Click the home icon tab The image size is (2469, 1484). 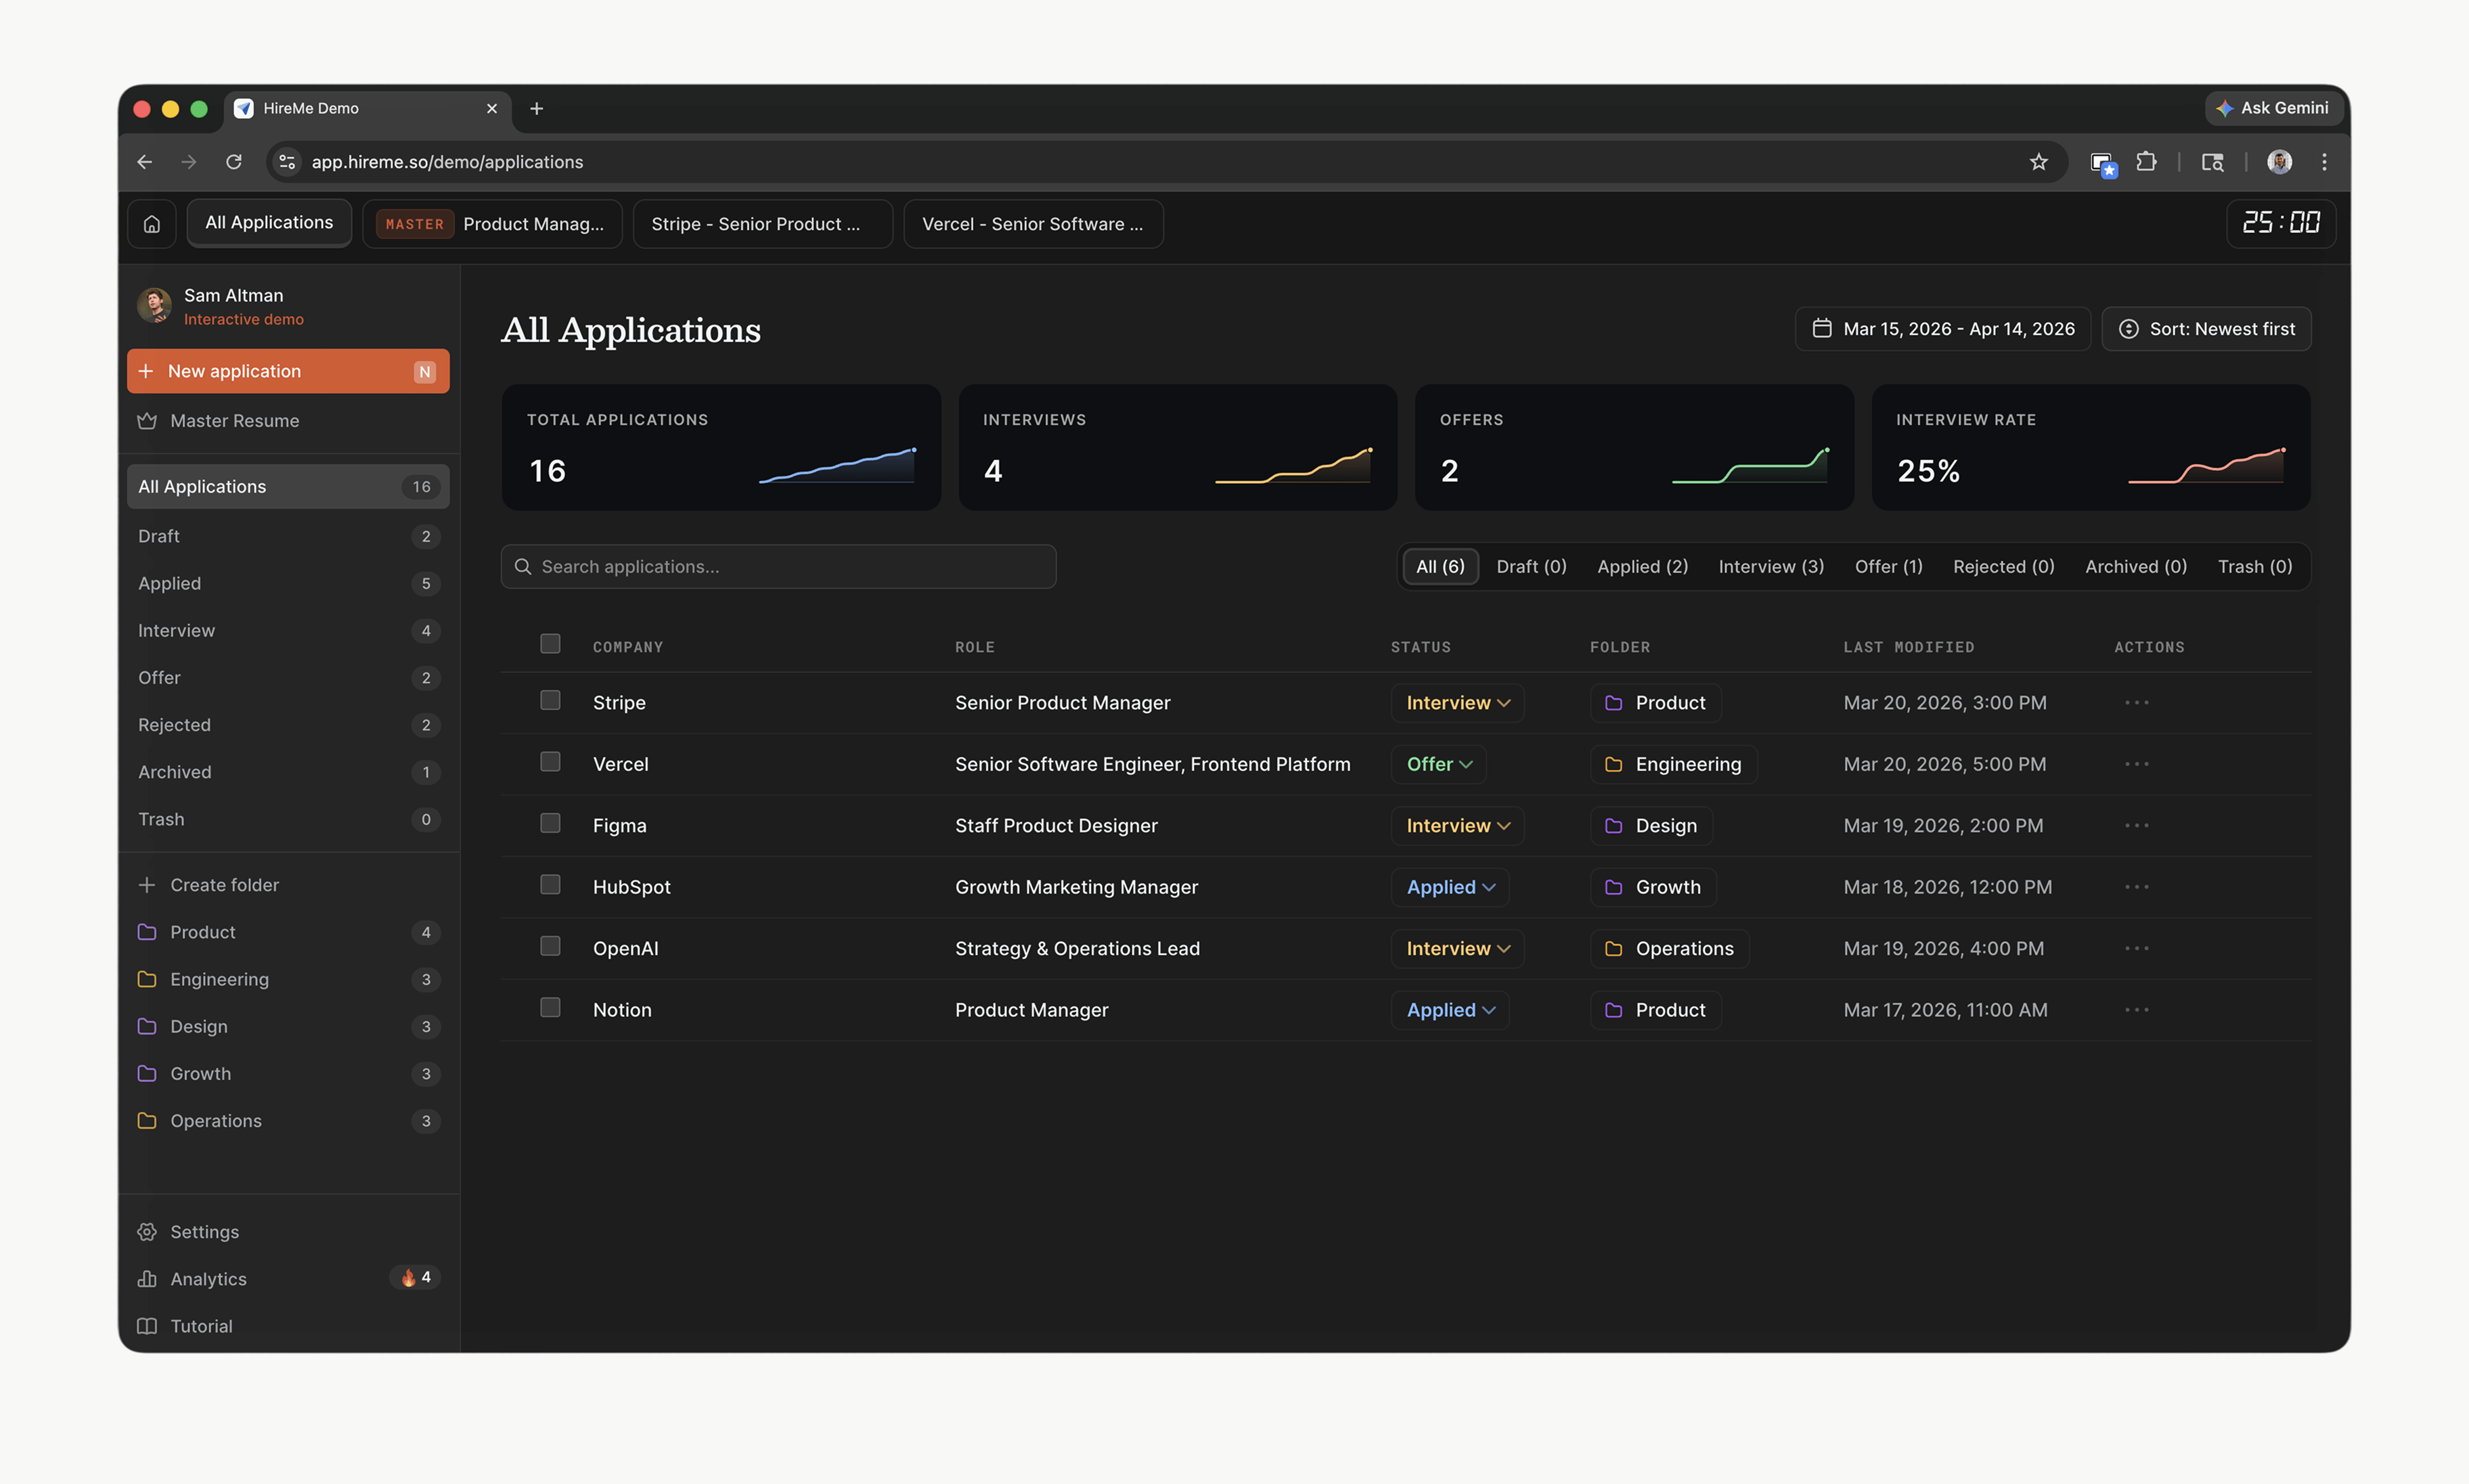[x=152, y=224]
